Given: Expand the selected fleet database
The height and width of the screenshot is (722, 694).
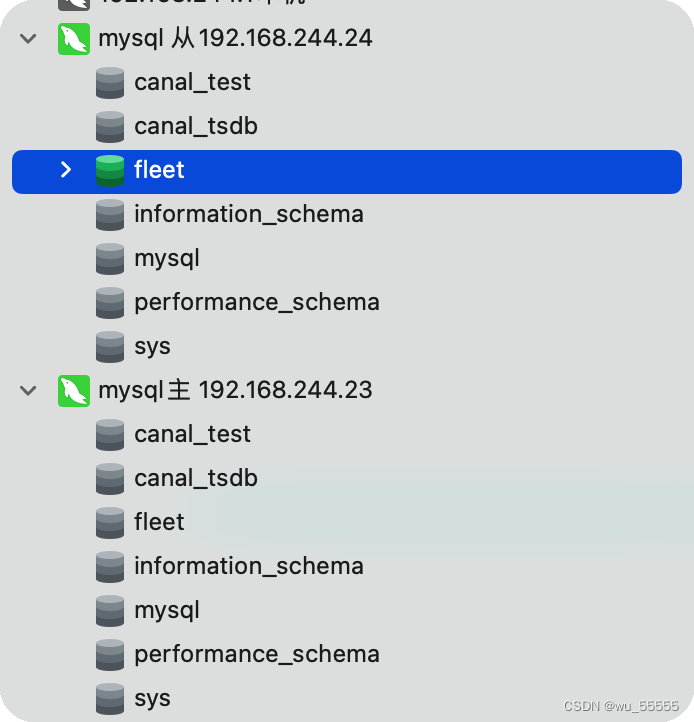Looking at the screenshot, I should 66,170.
